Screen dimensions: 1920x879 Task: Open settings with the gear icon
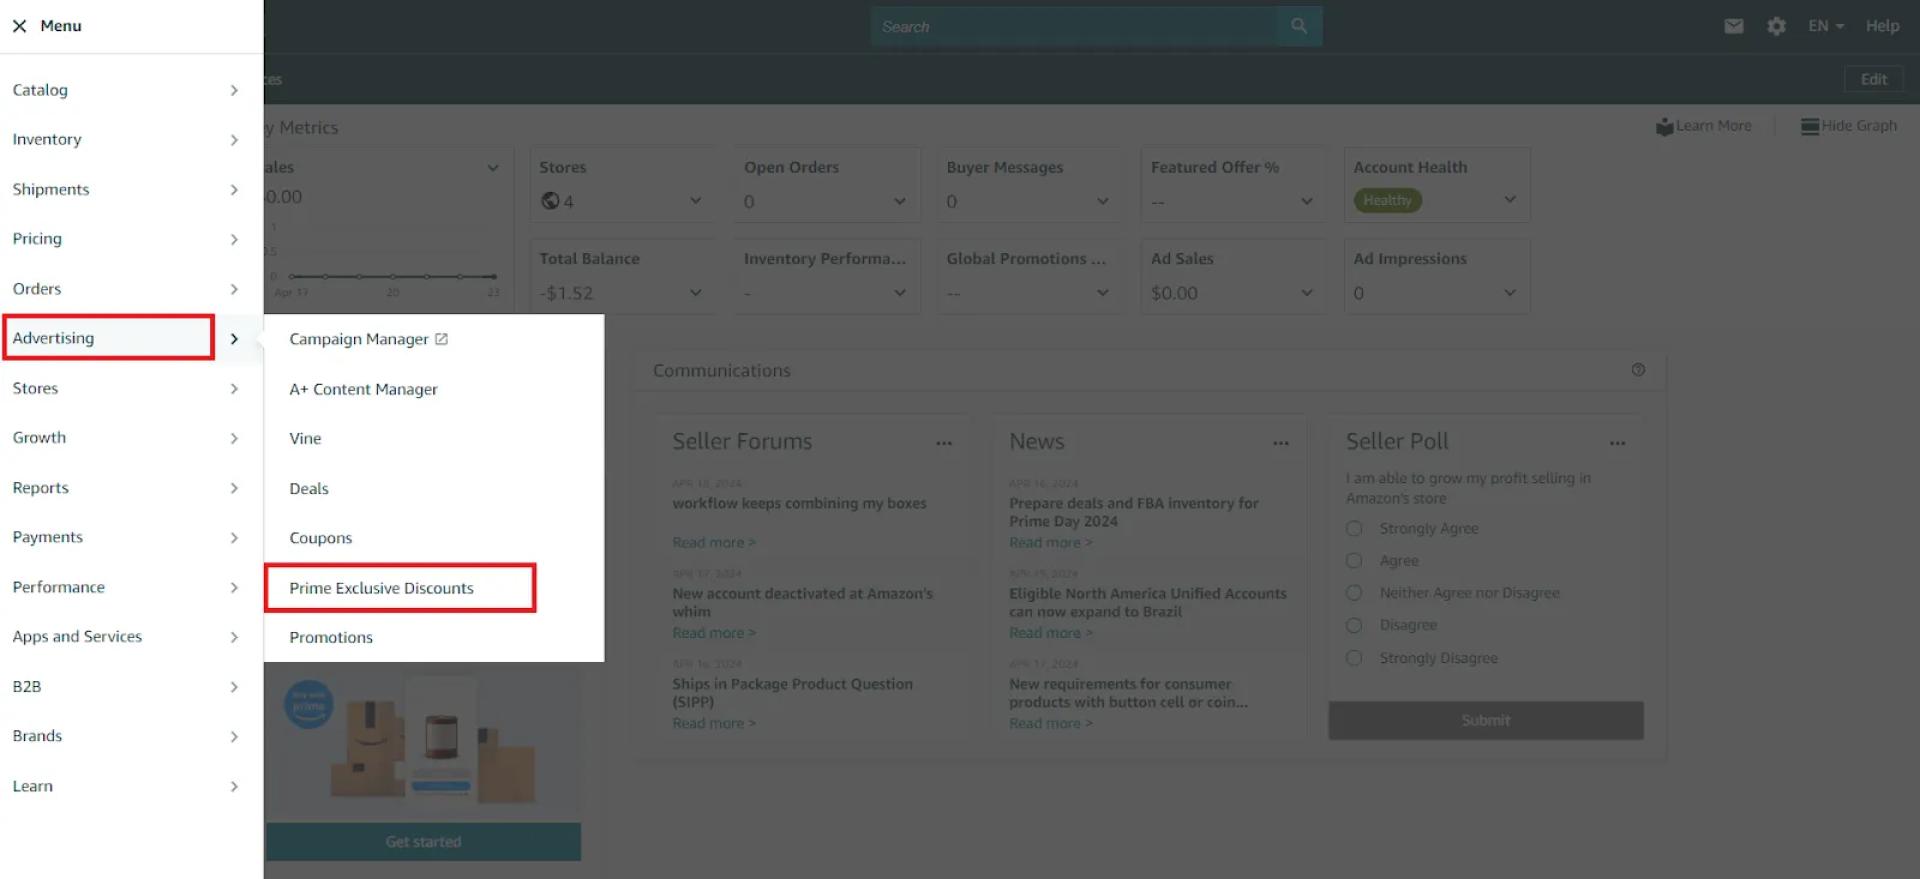[x=1776, y=26]
